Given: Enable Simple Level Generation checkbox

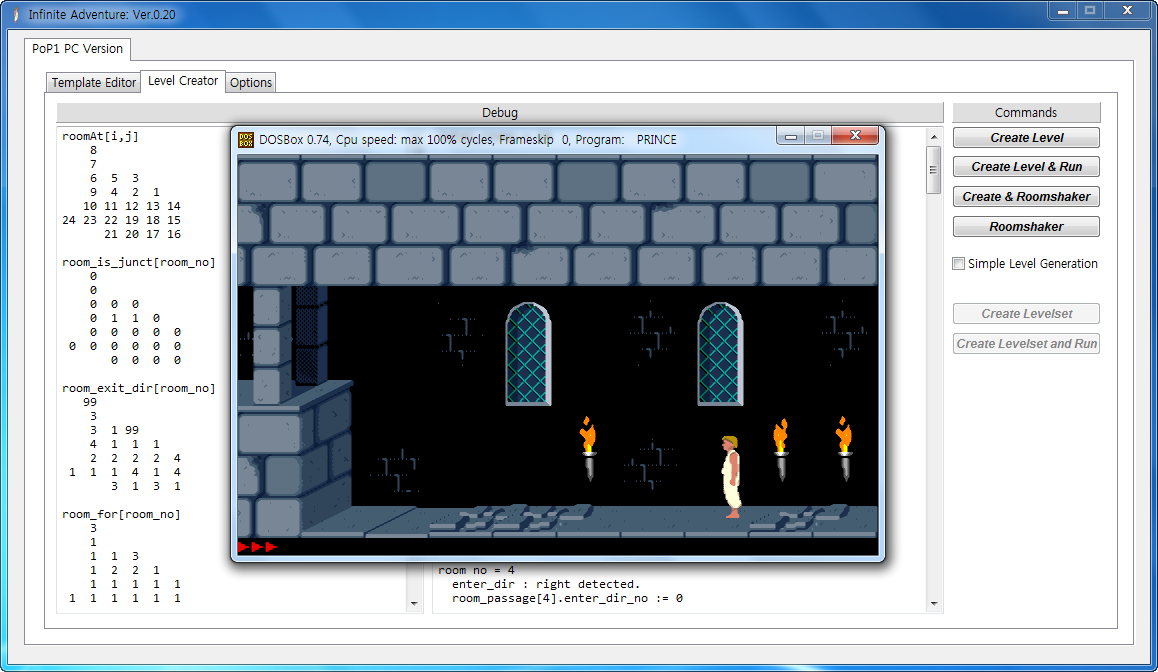Looking at the screenshot, I should [959, 264].
